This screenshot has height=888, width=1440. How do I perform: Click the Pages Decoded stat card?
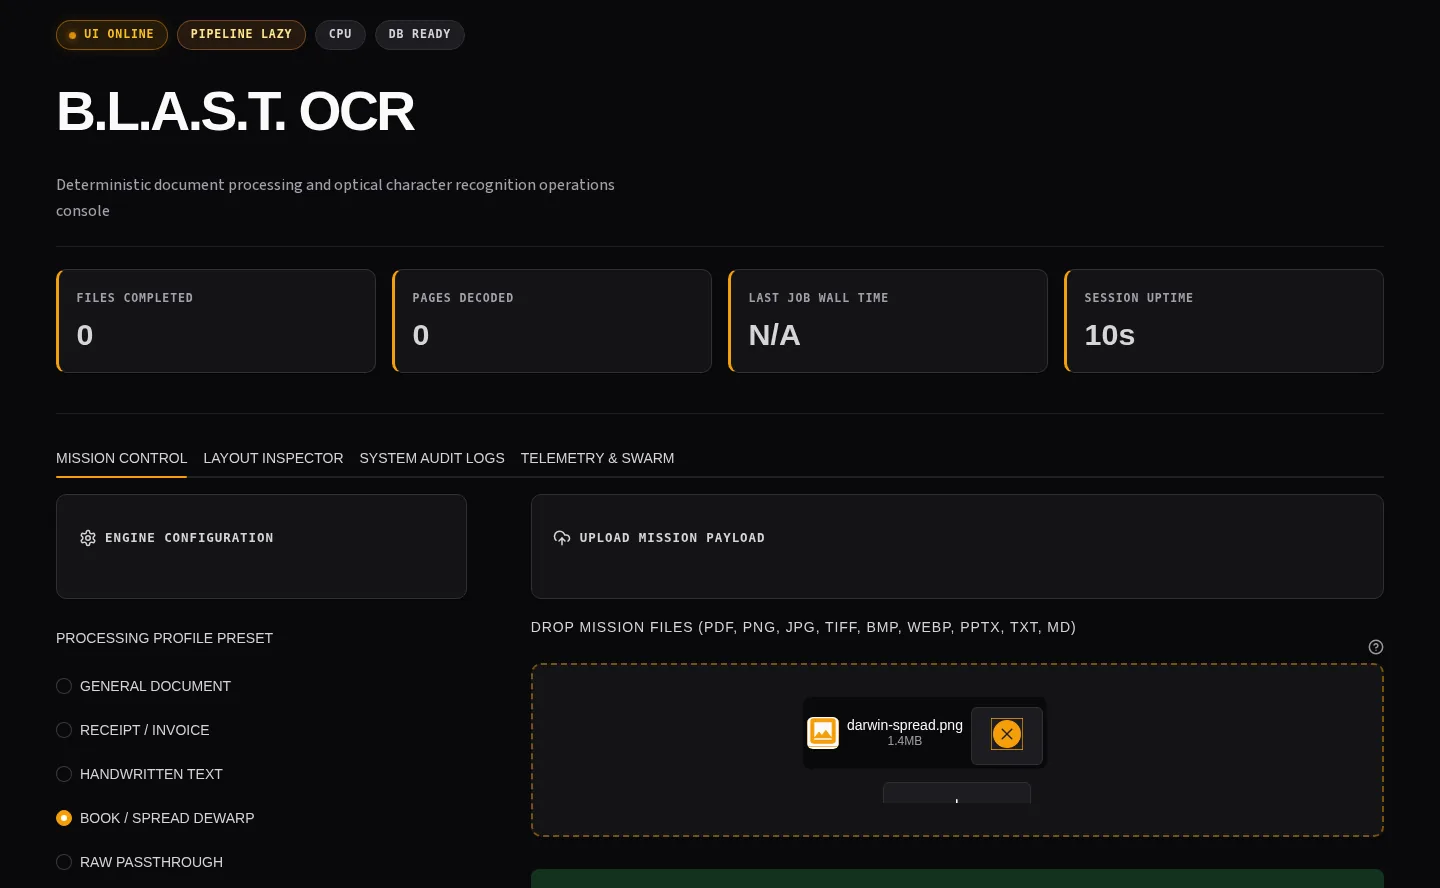(x=552, y=321)
